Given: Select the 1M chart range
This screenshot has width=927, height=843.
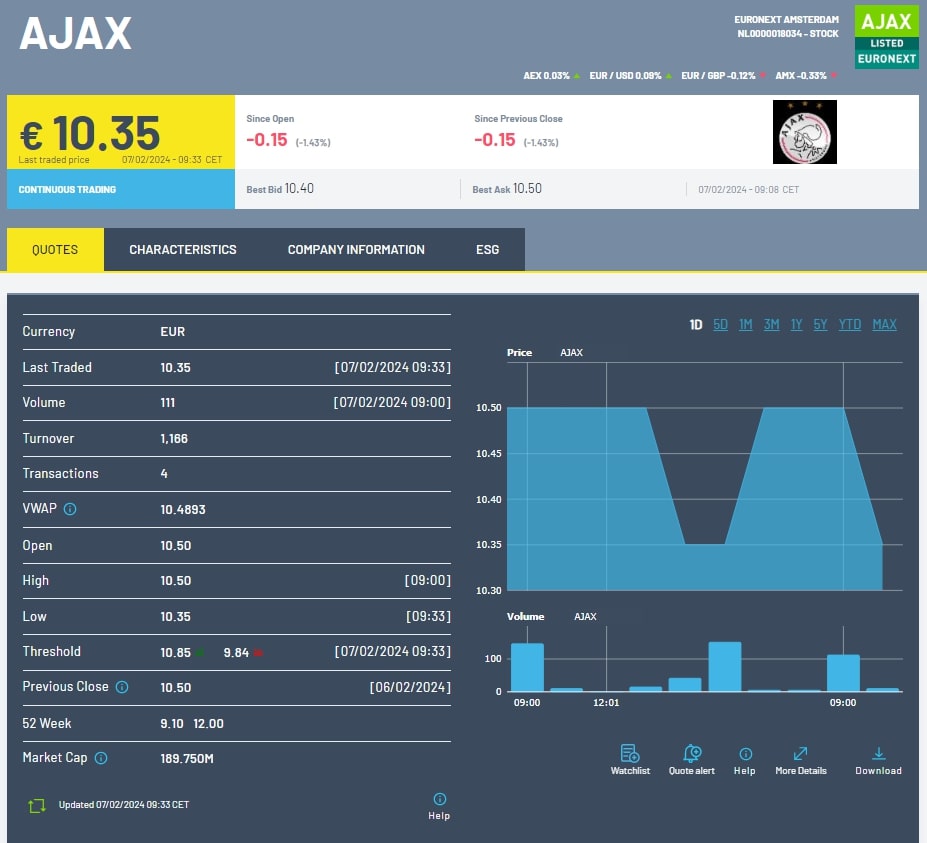Looking at the screenshot, I should pos(746,325).
